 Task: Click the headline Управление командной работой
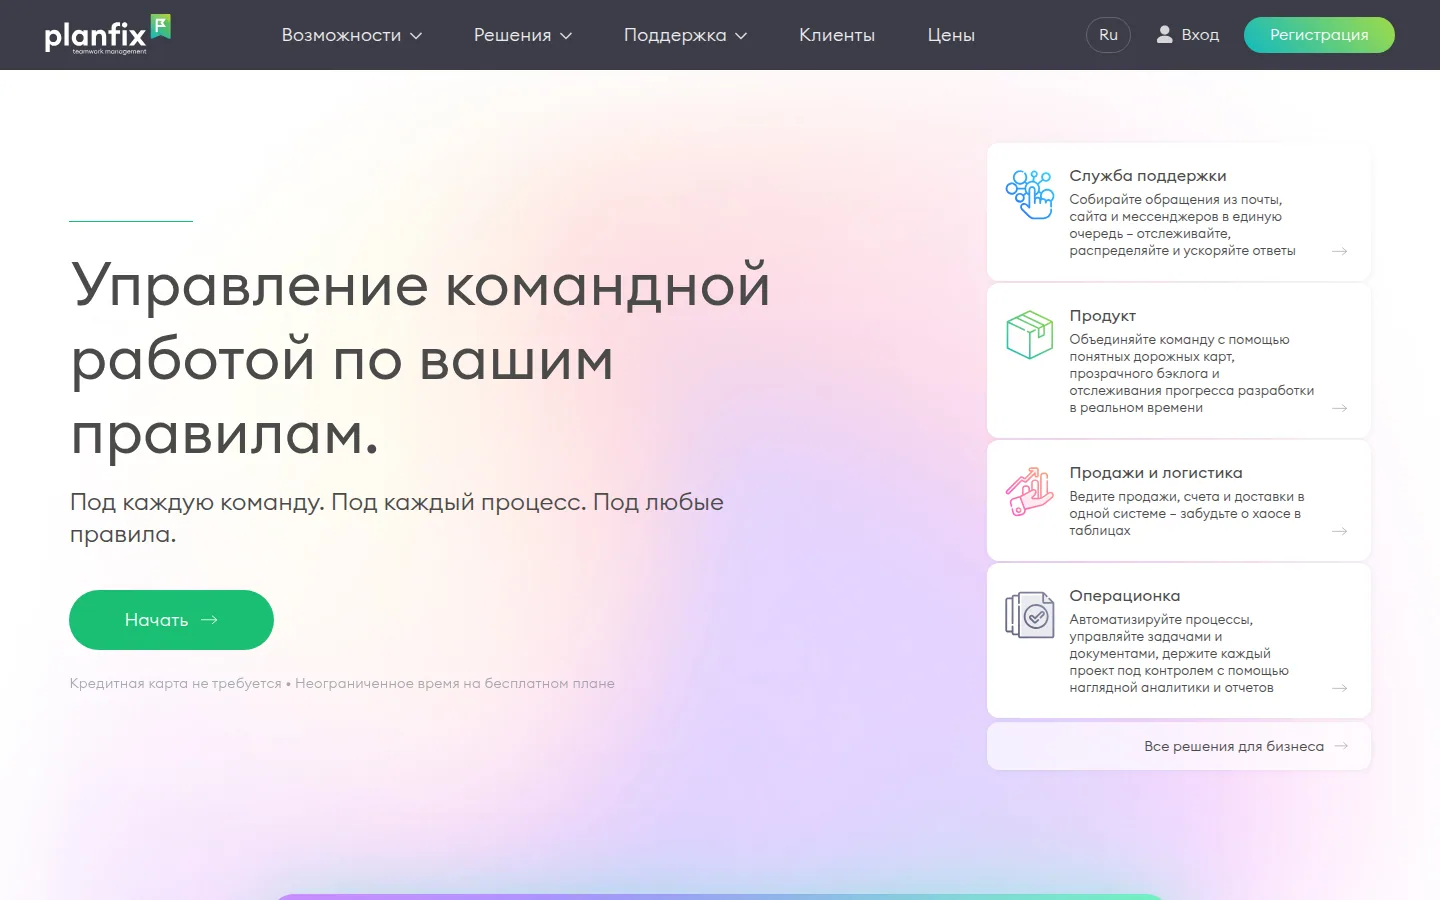(x=421, y=359)
